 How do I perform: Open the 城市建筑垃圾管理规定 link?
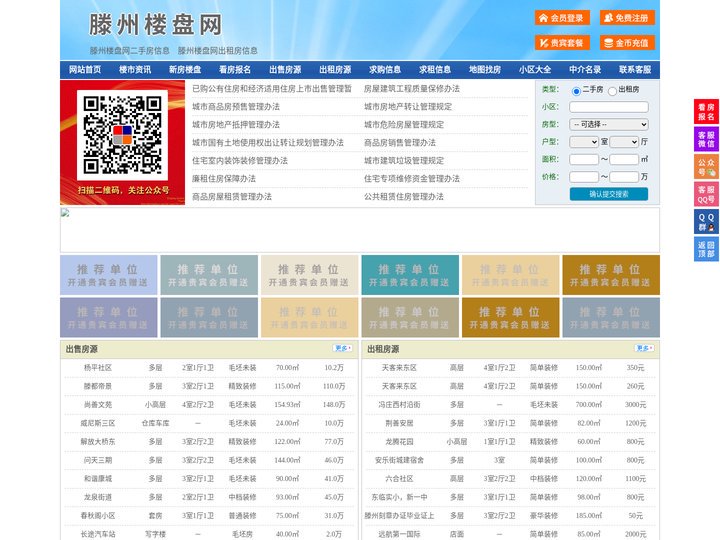tap(404, 161)
